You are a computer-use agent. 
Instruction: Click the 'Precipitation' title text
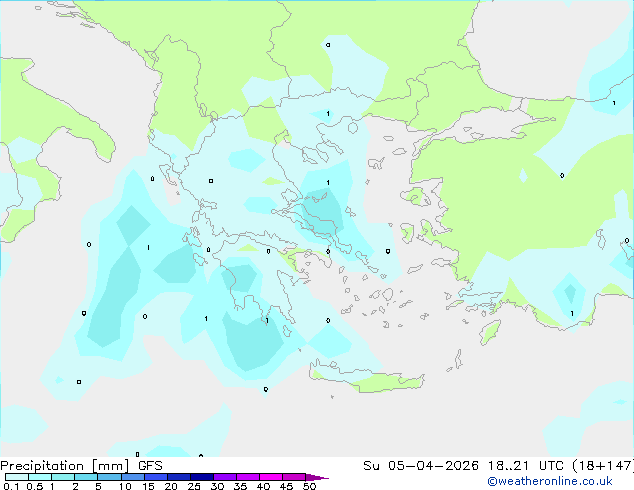click(42, 466)
